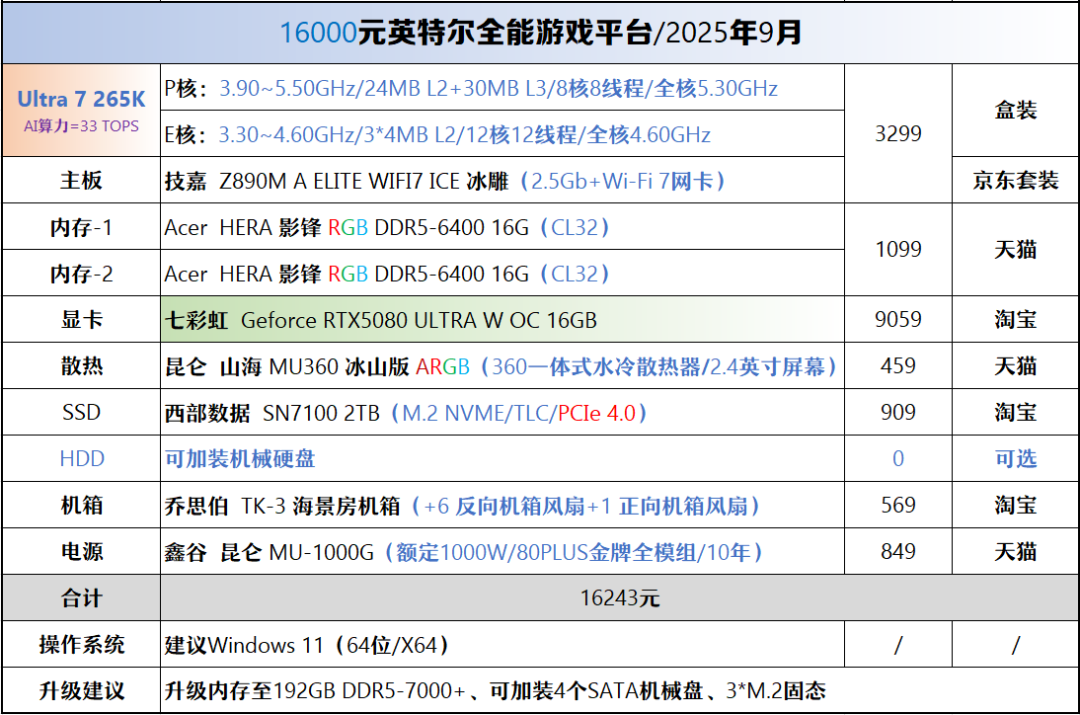This screenshot has height=715, width=1080.
Task: Click the 技嘉 Z890M A ELITE motherboard entry
Action: tap(445, 181)
